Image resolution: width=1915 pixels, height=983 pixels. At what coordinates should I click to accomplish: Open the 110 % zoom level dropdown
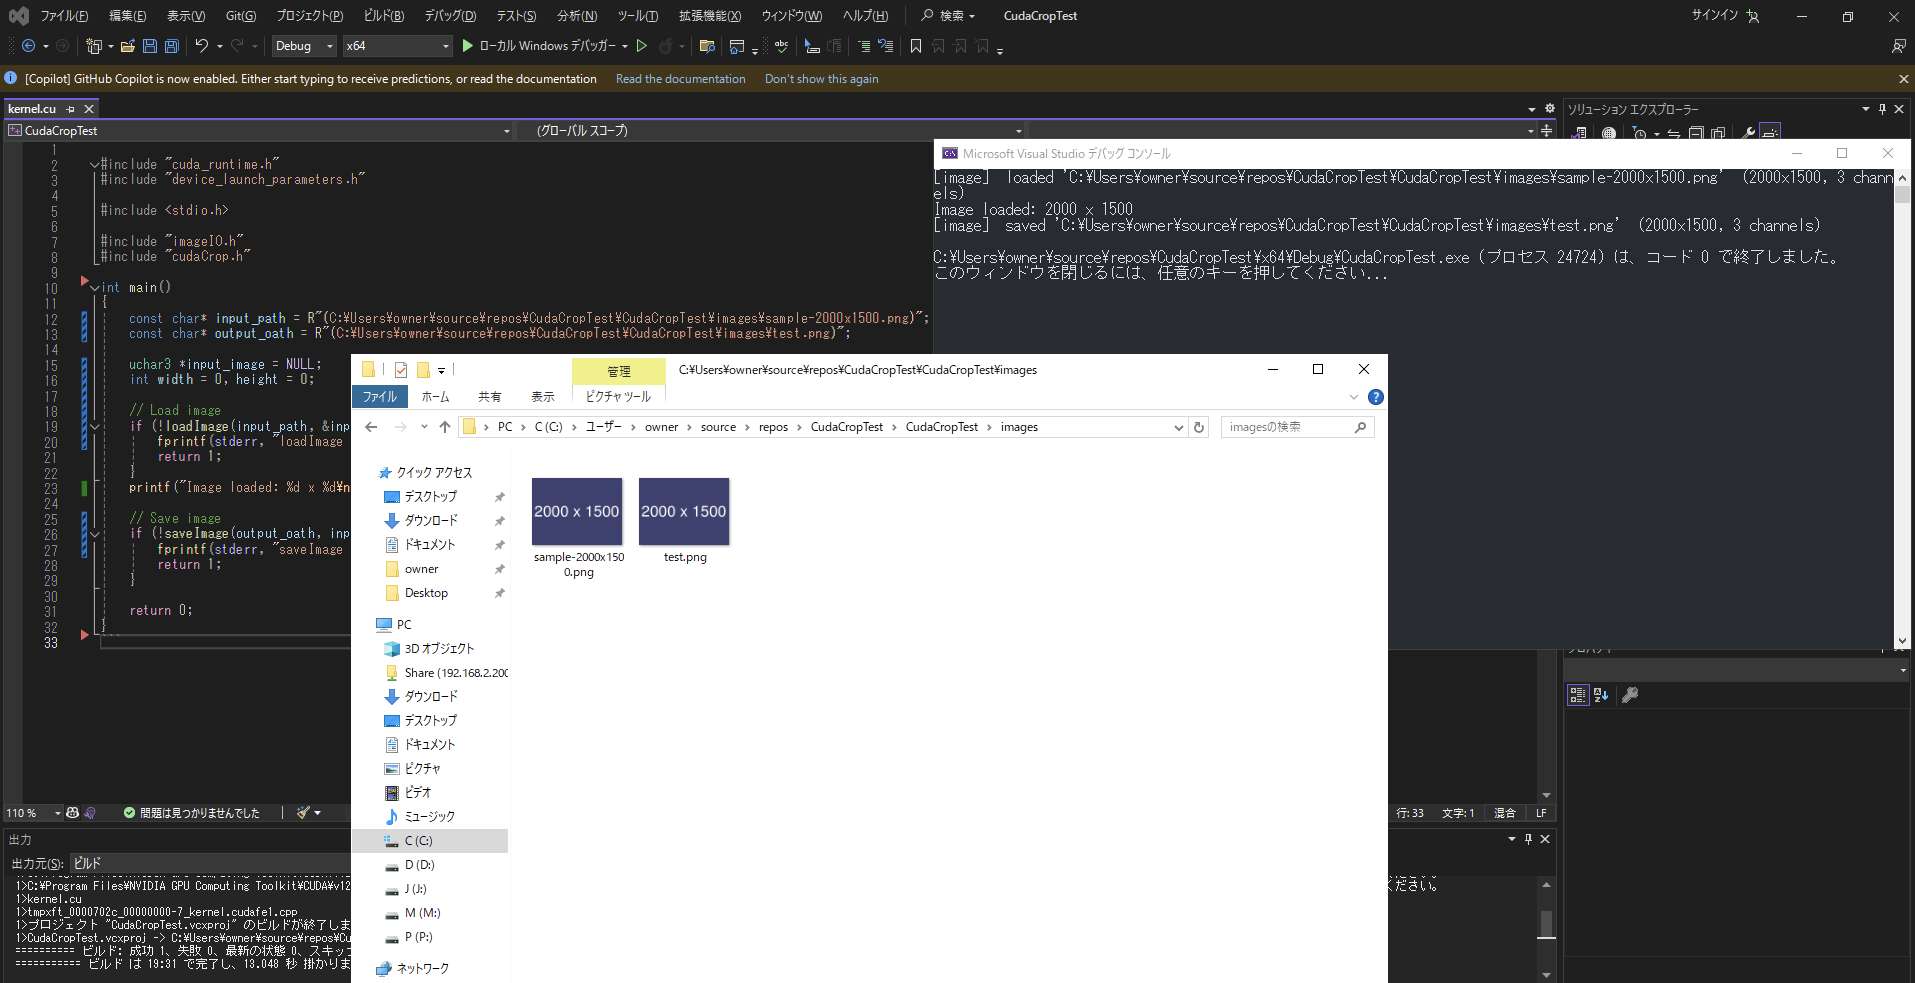tap(34, 813)
